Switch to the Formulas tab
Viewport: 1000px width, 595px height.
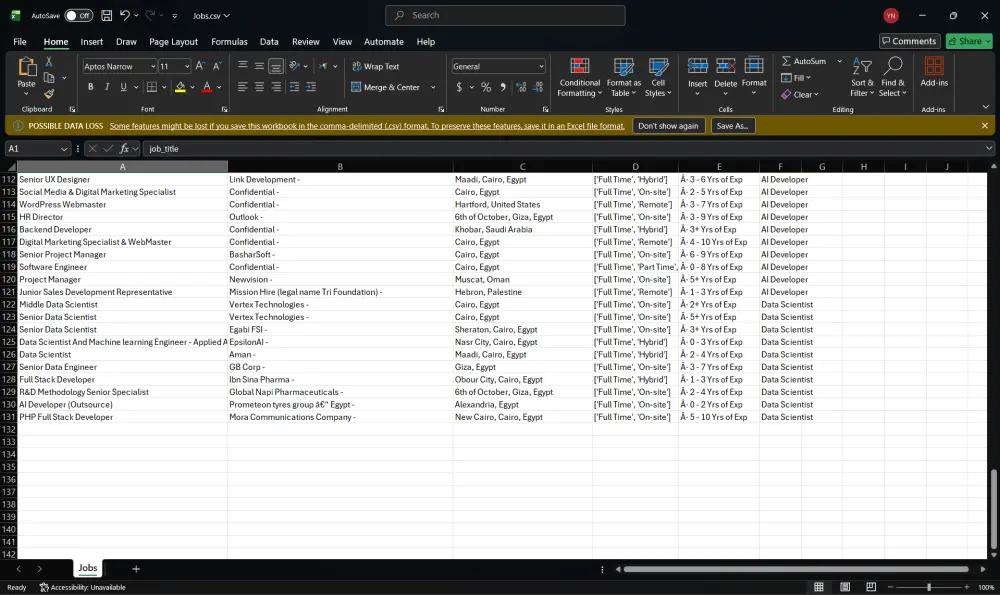click(229, 41)
